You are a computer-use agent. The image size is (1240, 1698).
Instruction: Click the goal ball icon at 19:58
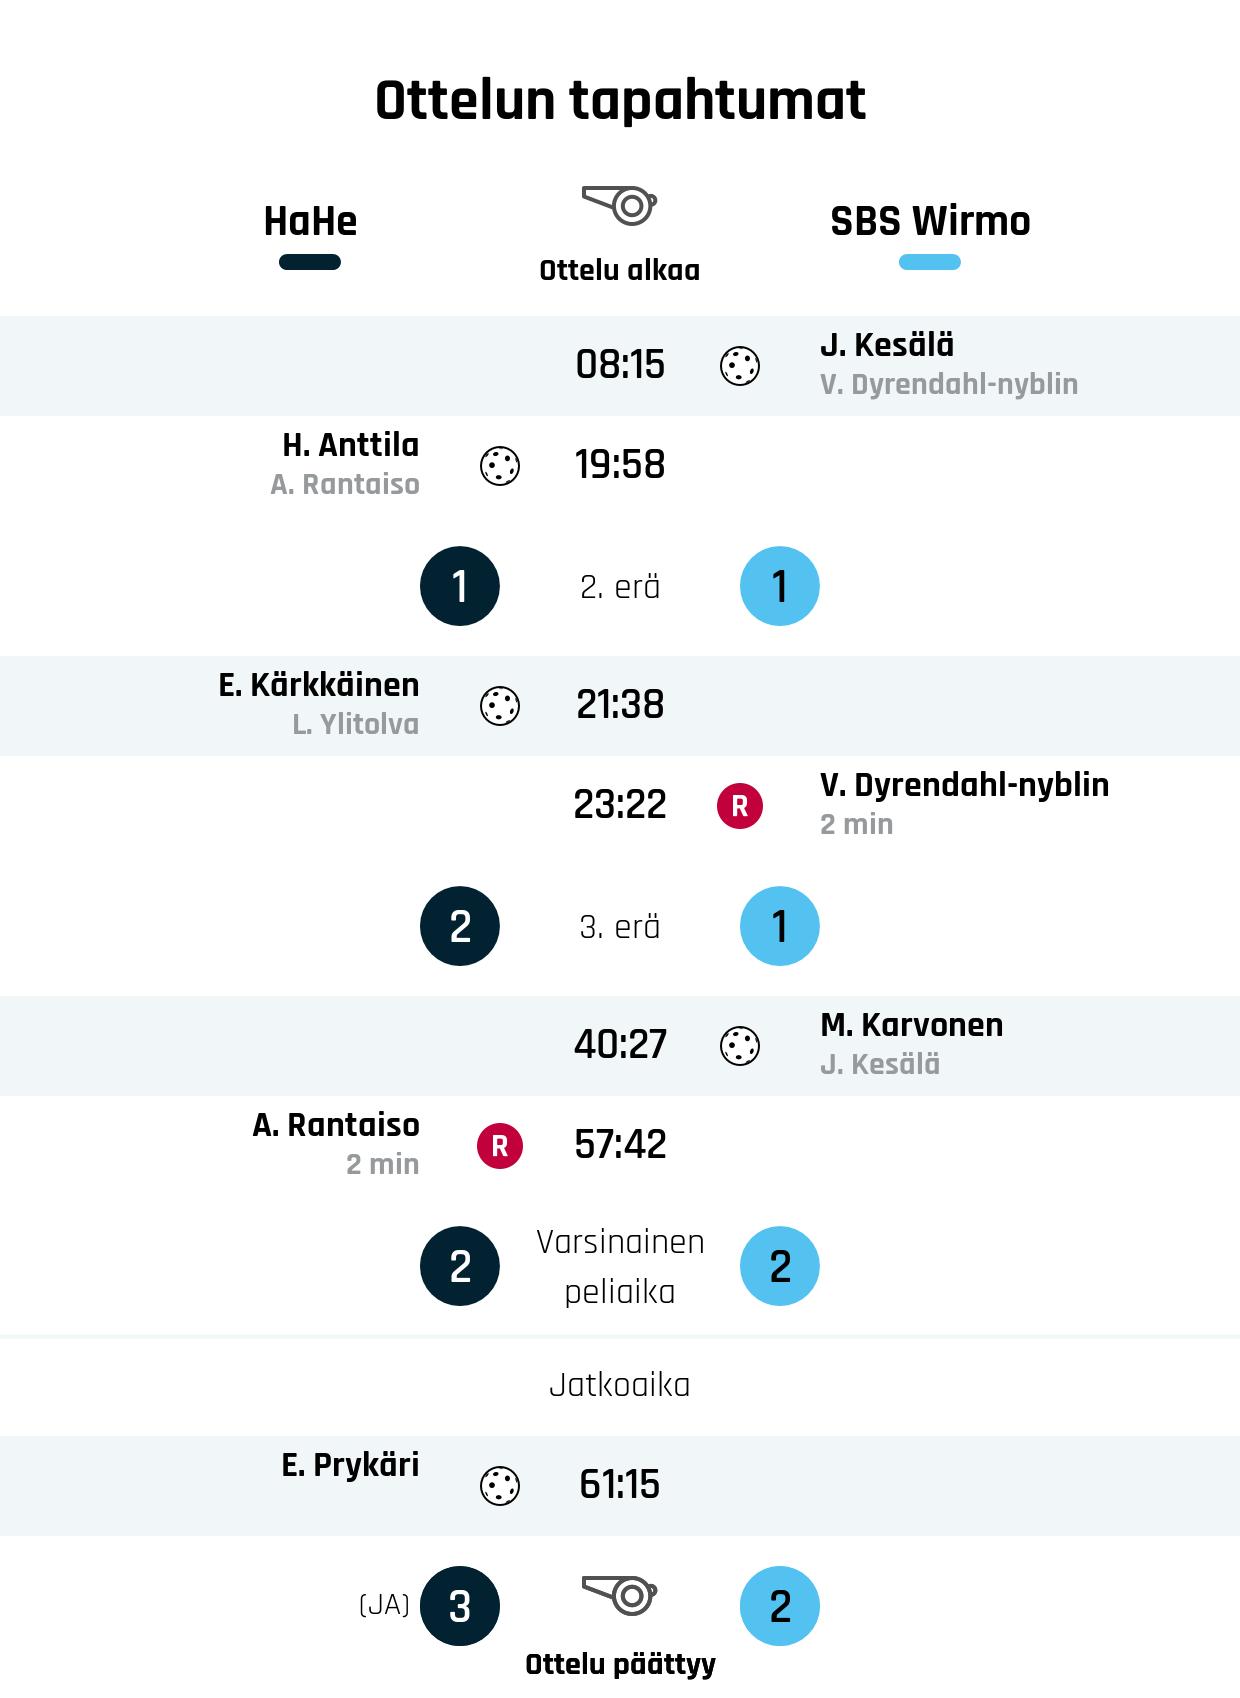pos(500,466)
